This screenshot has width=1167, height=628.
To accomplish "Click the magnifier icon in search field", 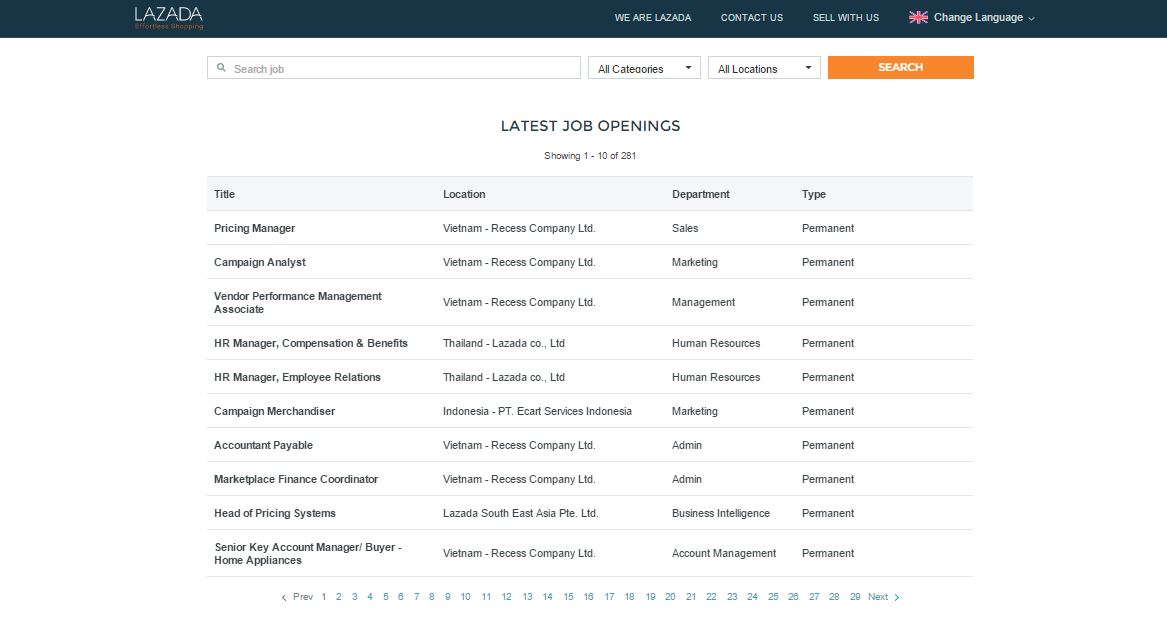I will pos(221,68).
